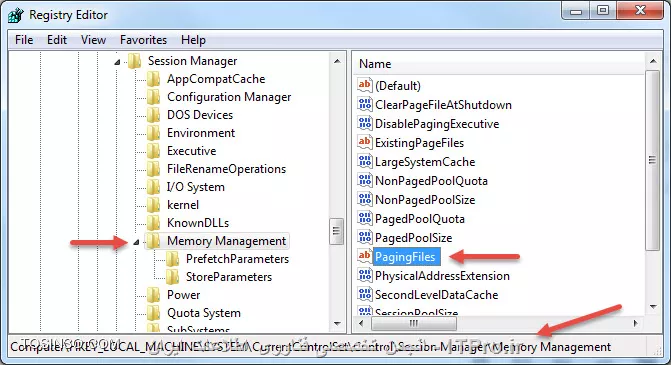Select the DisablePagingExecutive value icon
Screen dimensions: 671x365
(x=365, y=123)
